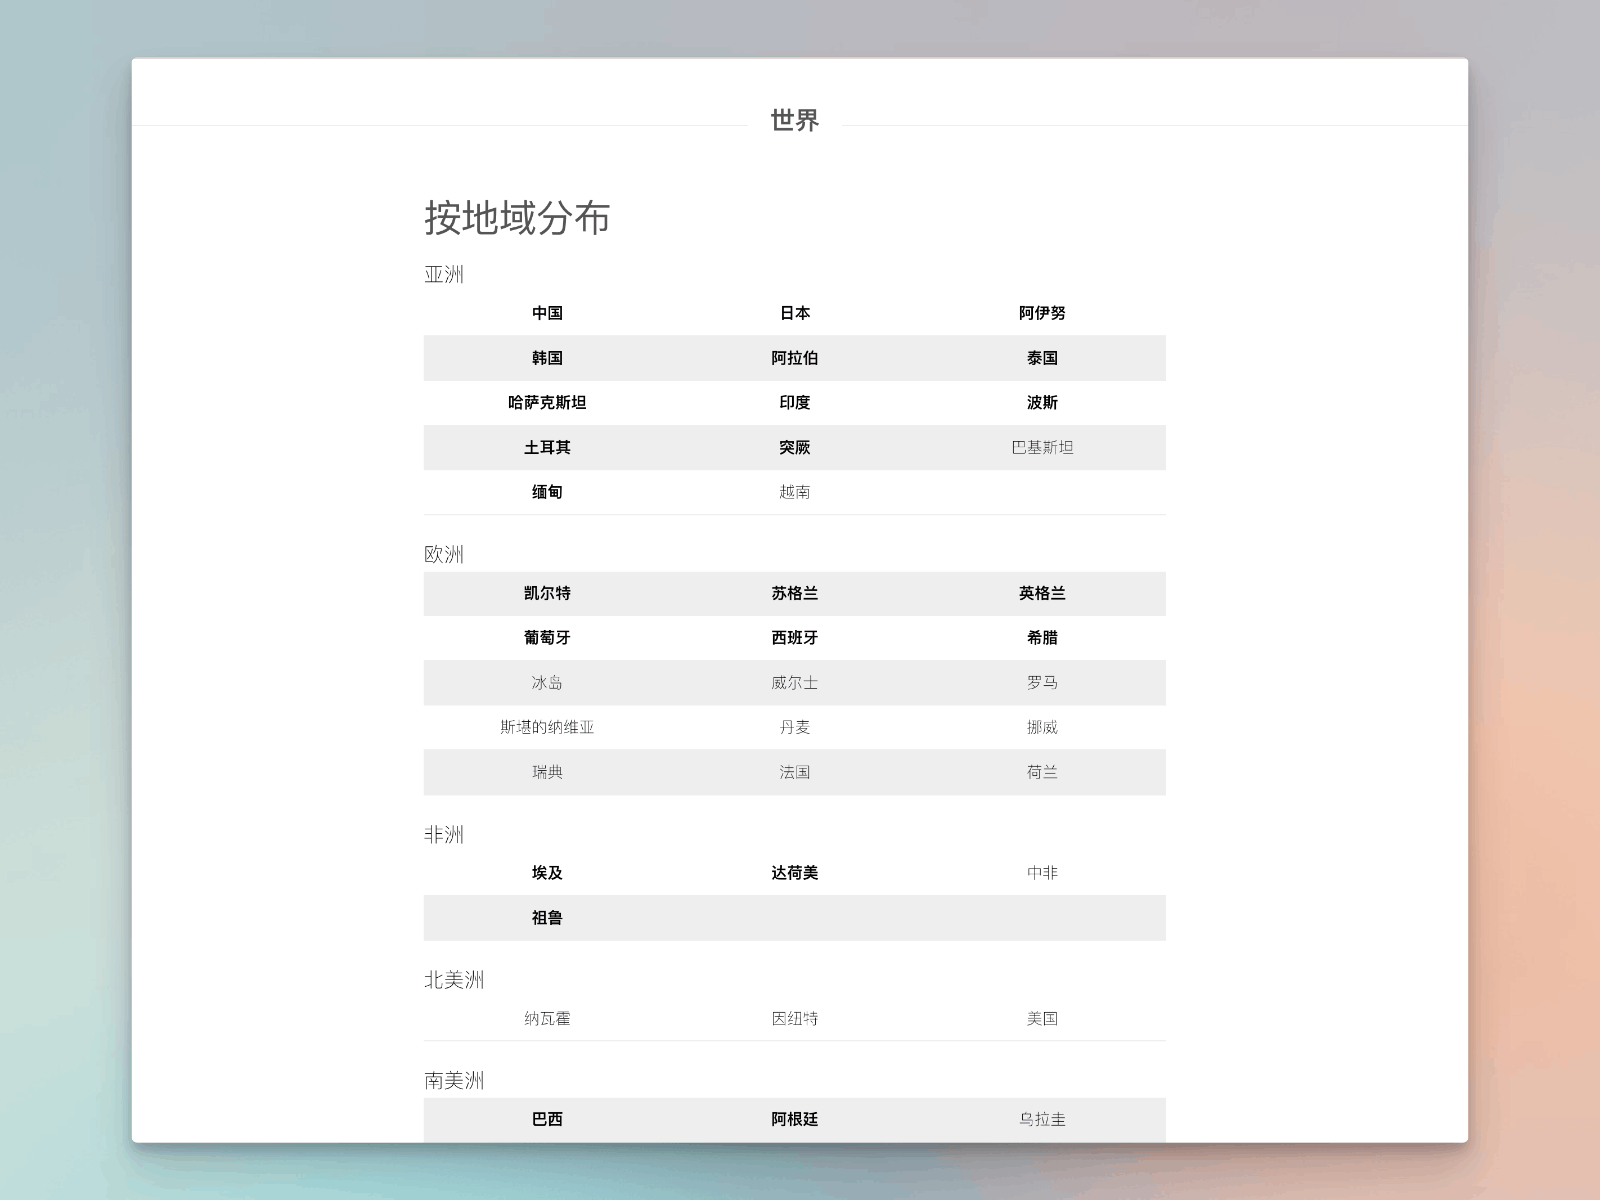Click the 按地域分布 heading
The height and width of the screenshot is (1200, 1600).
pyautogui.click(x=517, y=218)
